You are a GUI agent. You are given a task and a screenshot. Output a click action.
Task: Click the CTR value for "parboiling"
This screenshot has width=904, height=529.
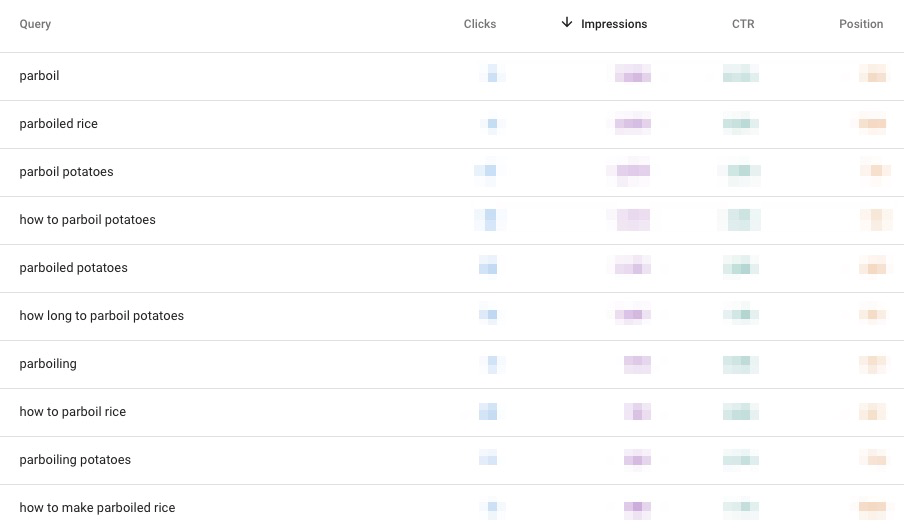click(x=740, y=364)
